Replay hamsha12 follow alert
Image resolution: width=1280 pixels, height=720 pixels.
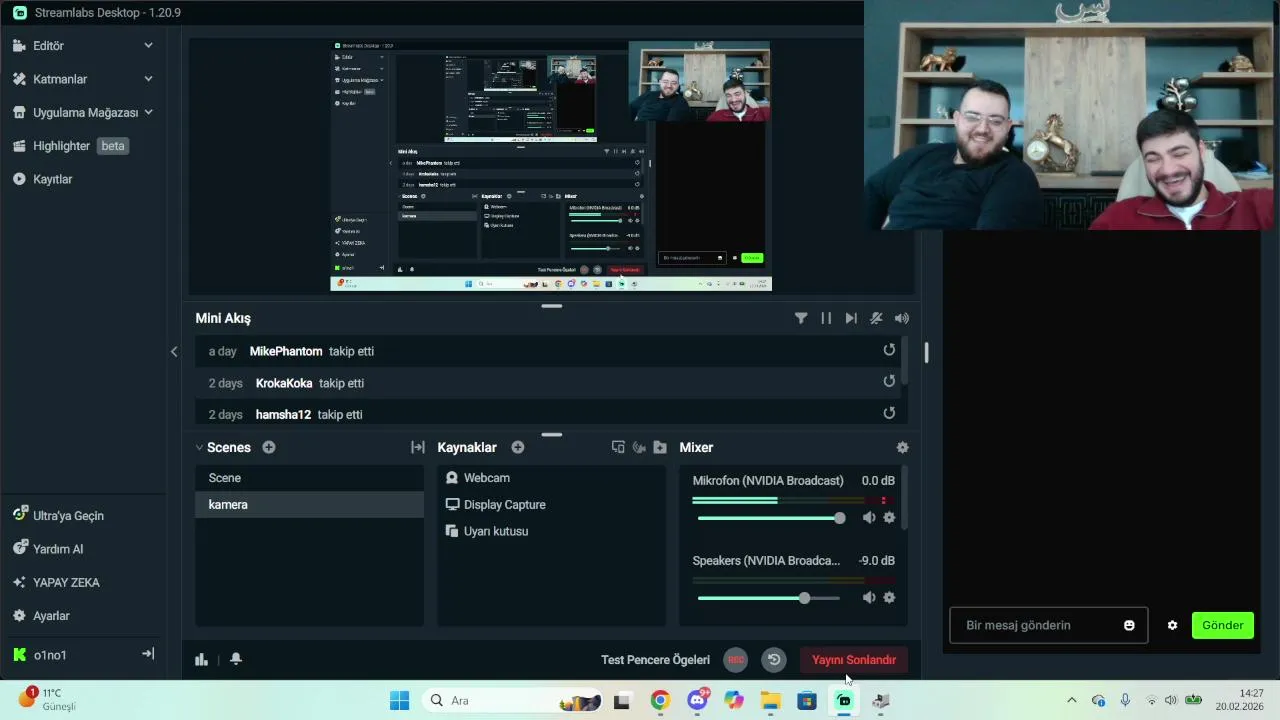[889, 413]
